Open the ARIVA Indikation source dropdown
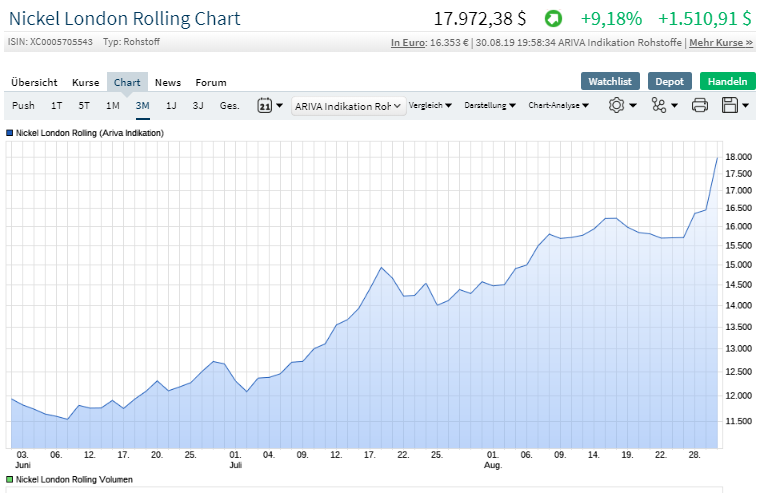766x493 pixels. pyautogui.click(x=348, y=105)
